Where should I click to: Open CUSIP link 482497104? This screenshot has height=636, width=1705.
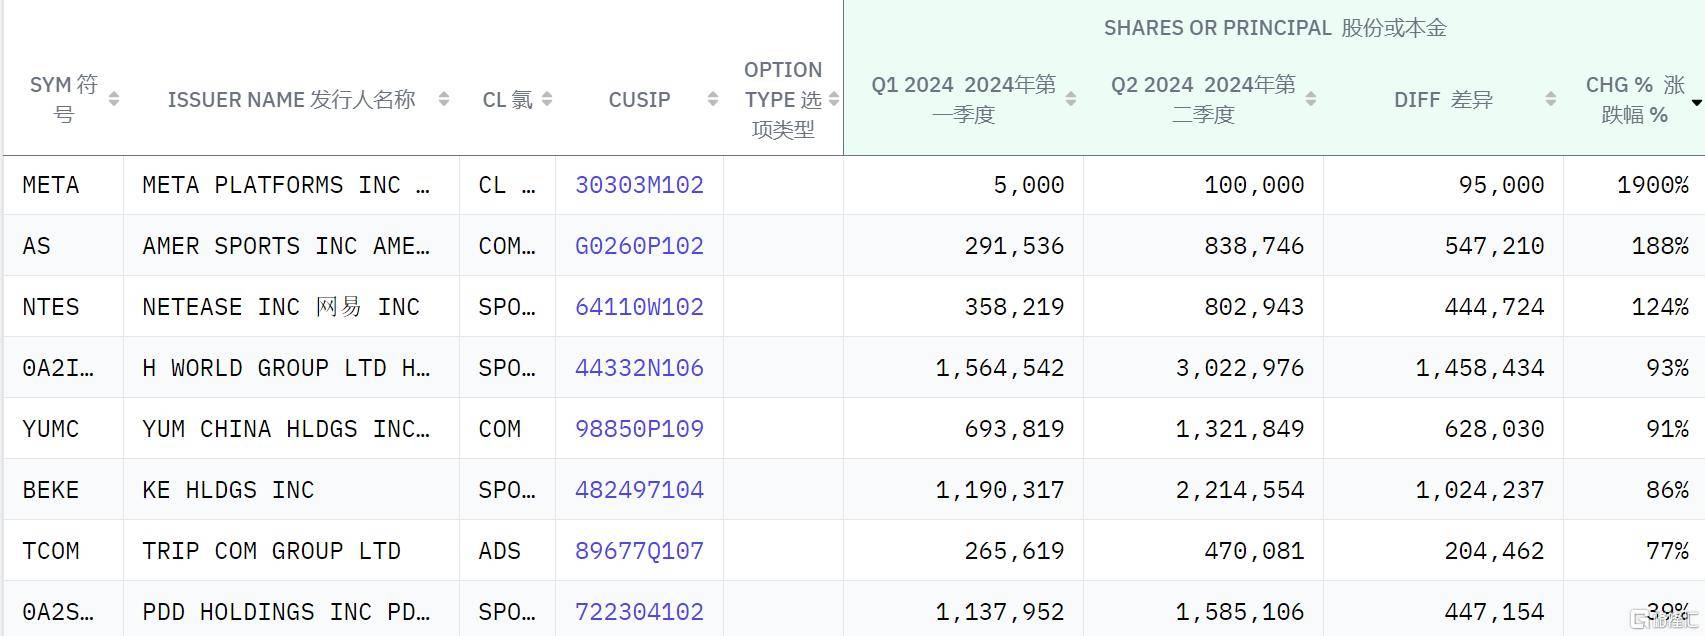(639, 490)
